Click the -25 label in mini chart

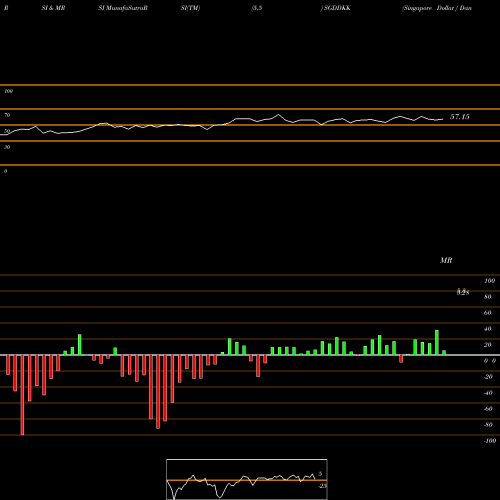pos(322,486)
